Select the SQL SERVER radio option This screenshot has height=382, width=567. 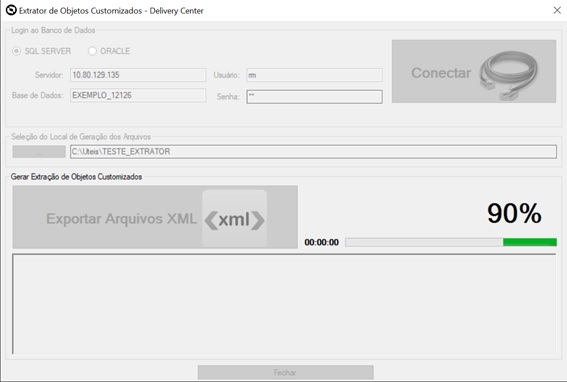(x=41, y=51)
